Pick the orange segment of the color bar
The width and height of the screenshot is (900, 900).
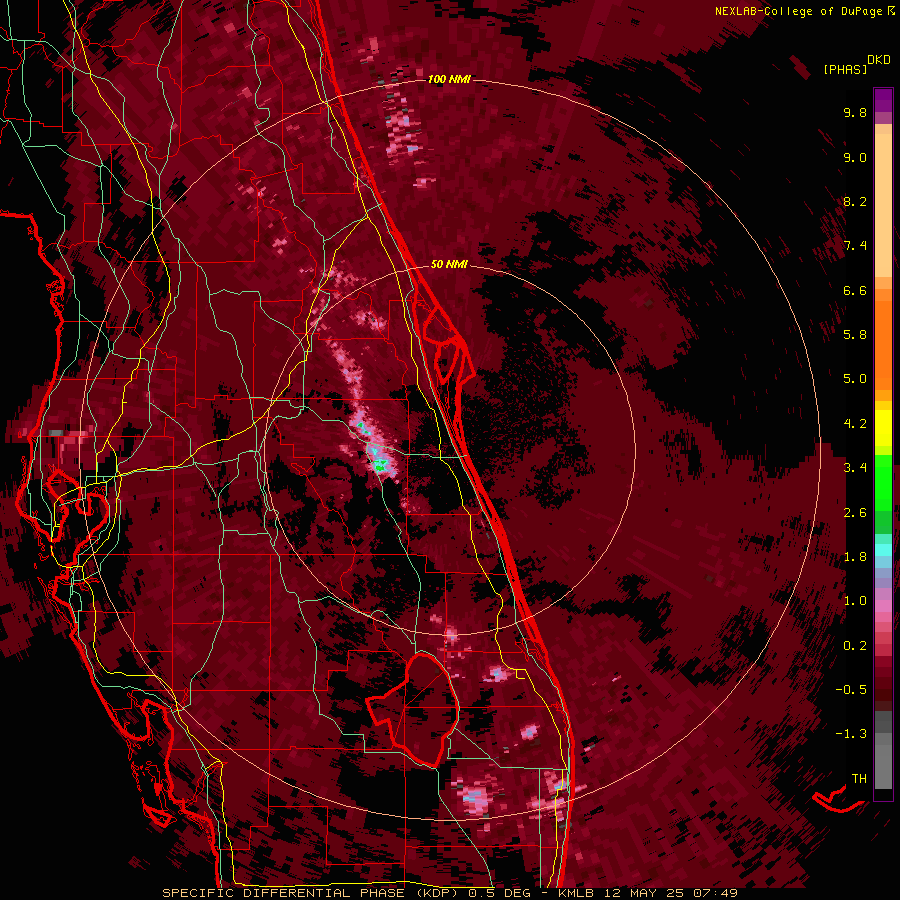883,344
